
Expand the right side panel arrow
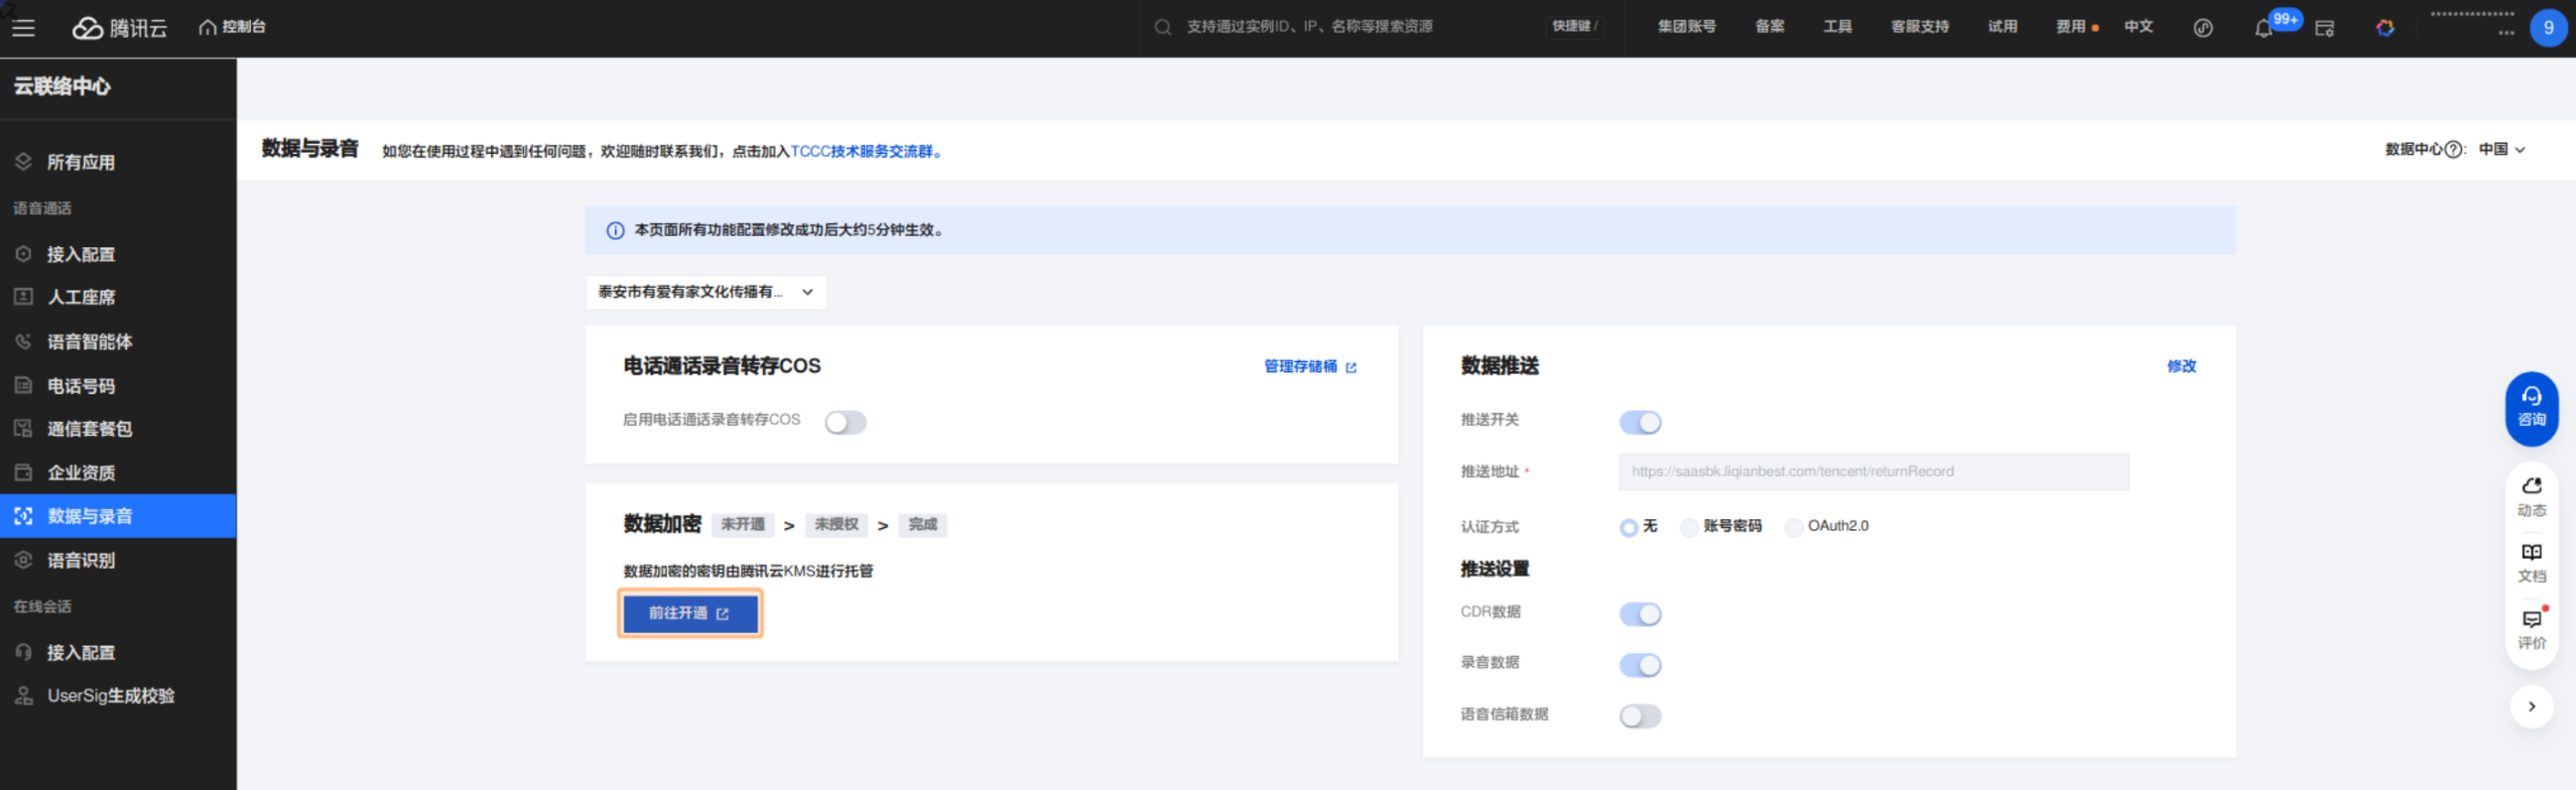click(2531, 706)
